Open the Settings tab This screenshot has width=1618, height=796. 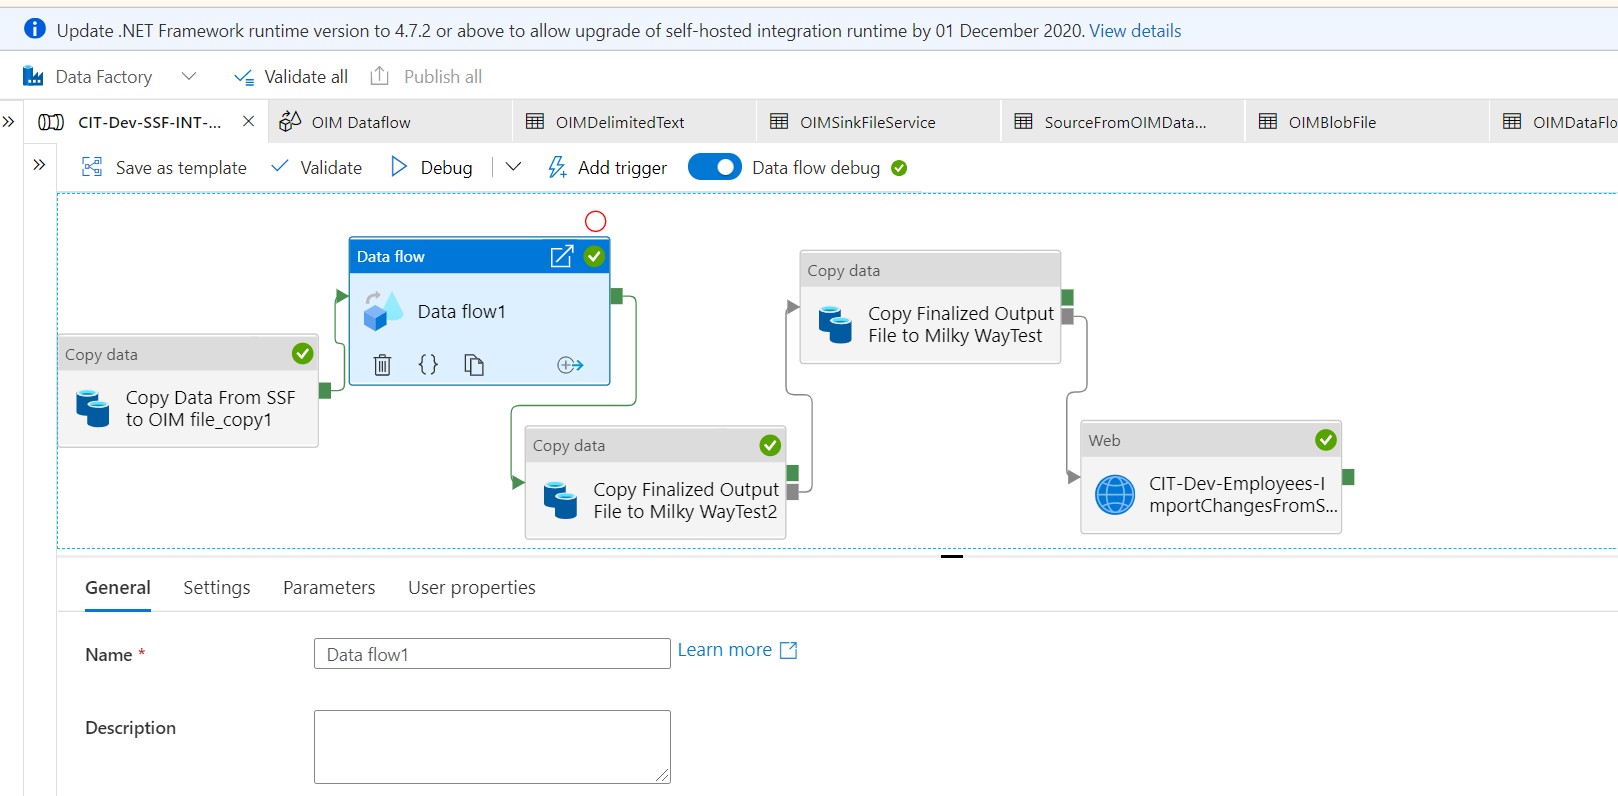tap(217, 588)
